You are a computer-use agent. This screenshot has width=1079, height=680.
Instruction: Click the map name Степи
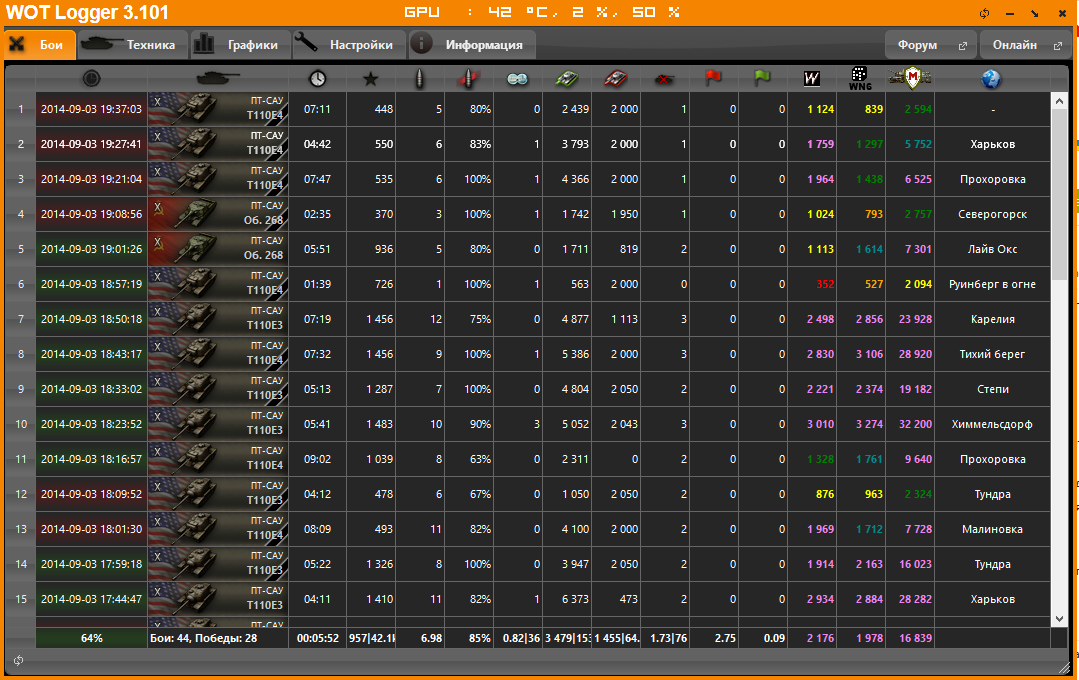992,389
